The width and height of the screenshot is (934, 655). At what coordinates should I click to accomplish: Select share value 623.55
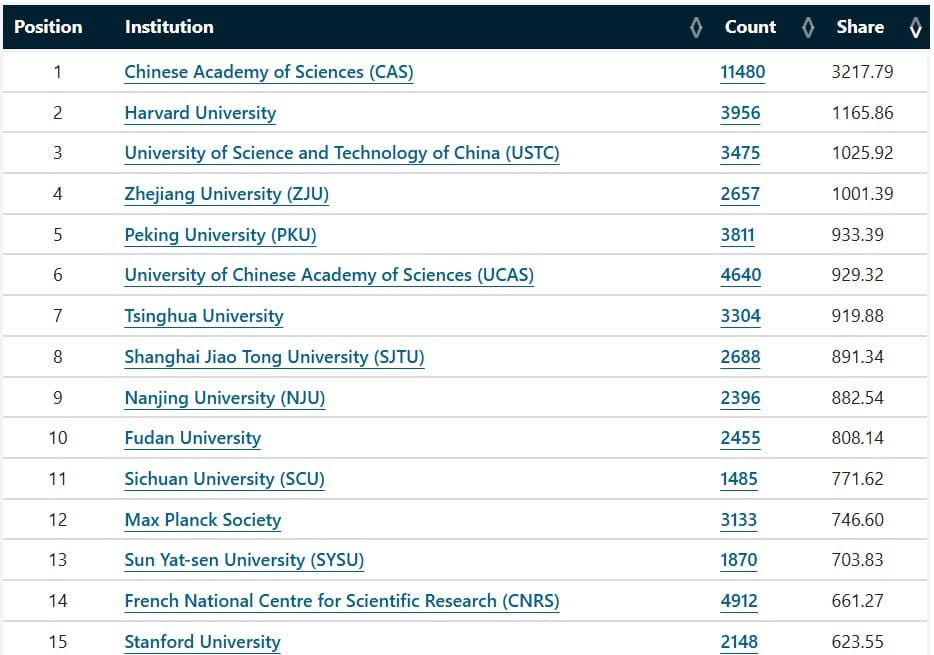tap(858, 642)
